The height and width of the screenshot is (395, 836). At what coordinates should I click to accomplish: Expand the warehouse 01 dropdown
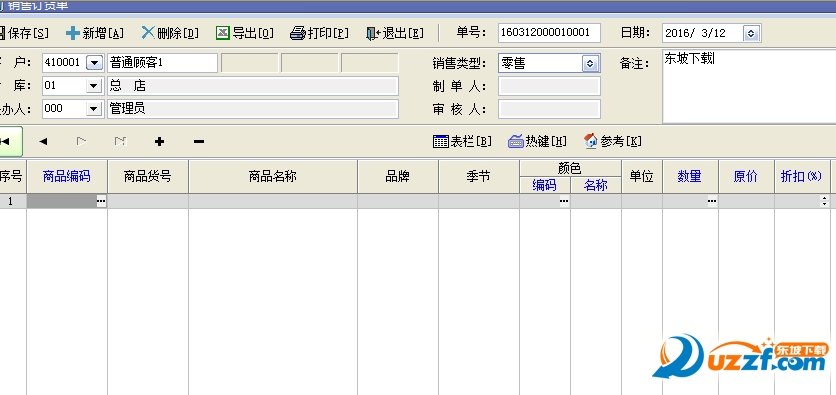tap(94, 86)
